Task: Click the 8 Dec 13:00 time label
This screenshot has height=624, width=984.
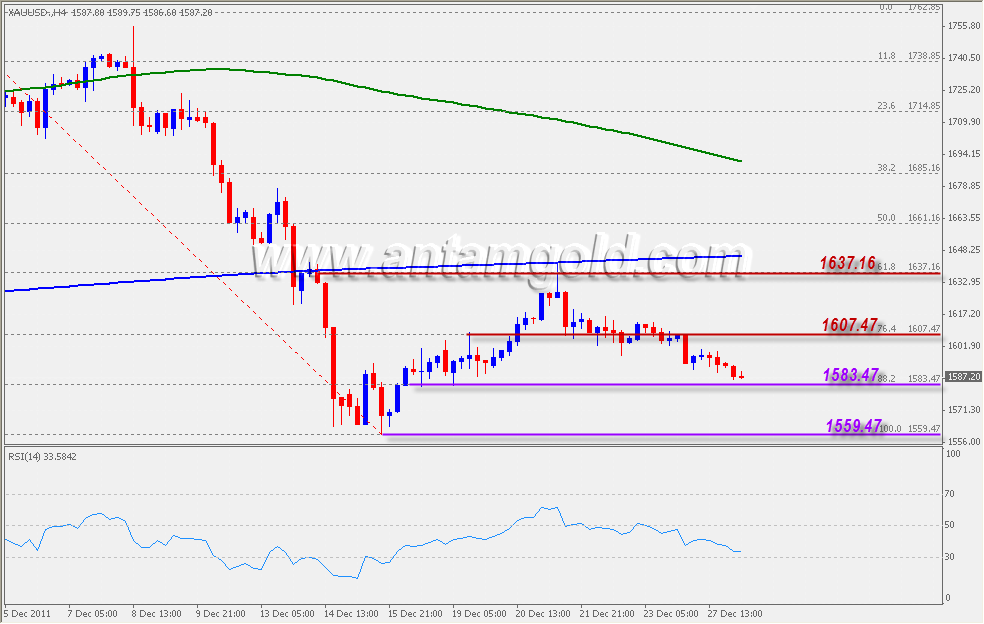Action: [156, 613]
